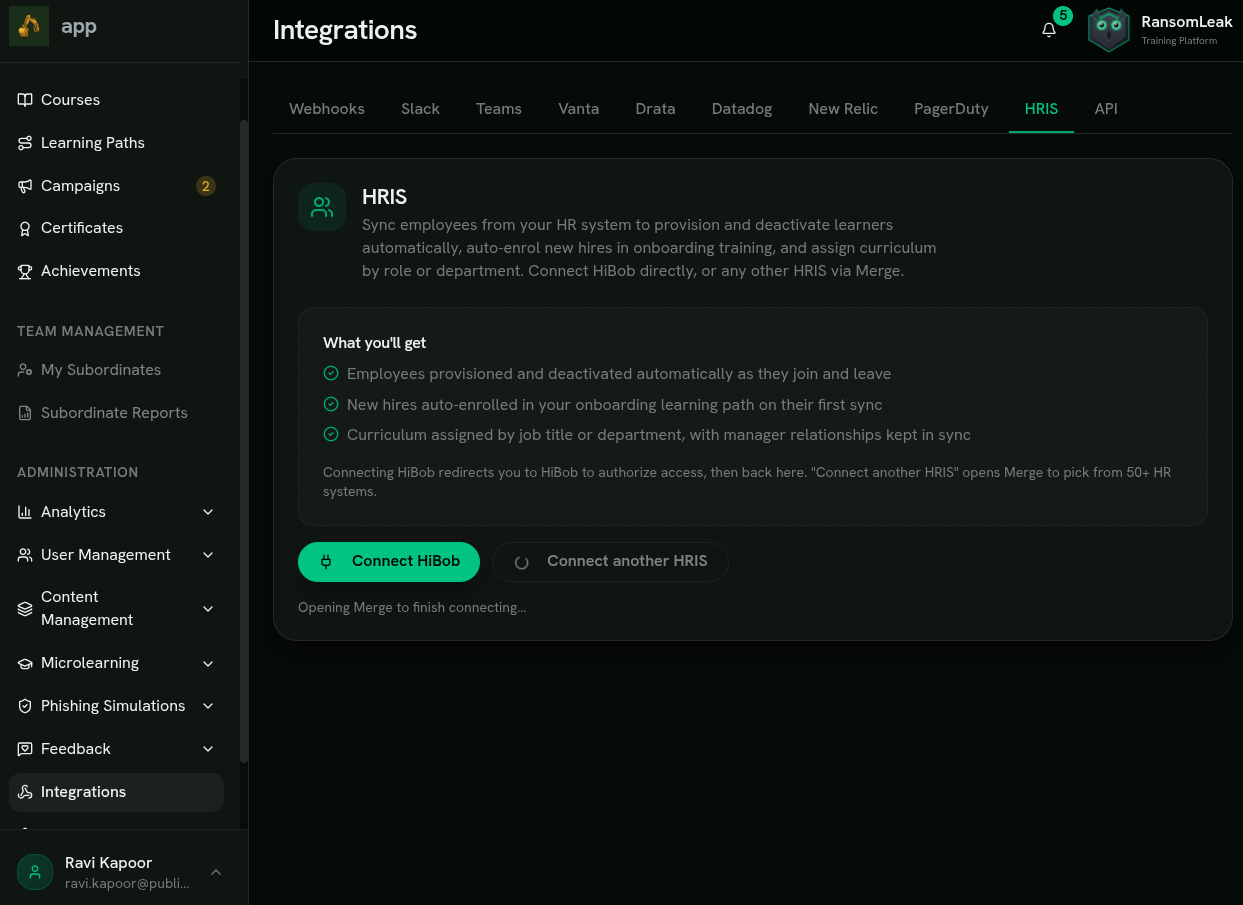Click the Analytics bar chart icon

coord(25,512)
